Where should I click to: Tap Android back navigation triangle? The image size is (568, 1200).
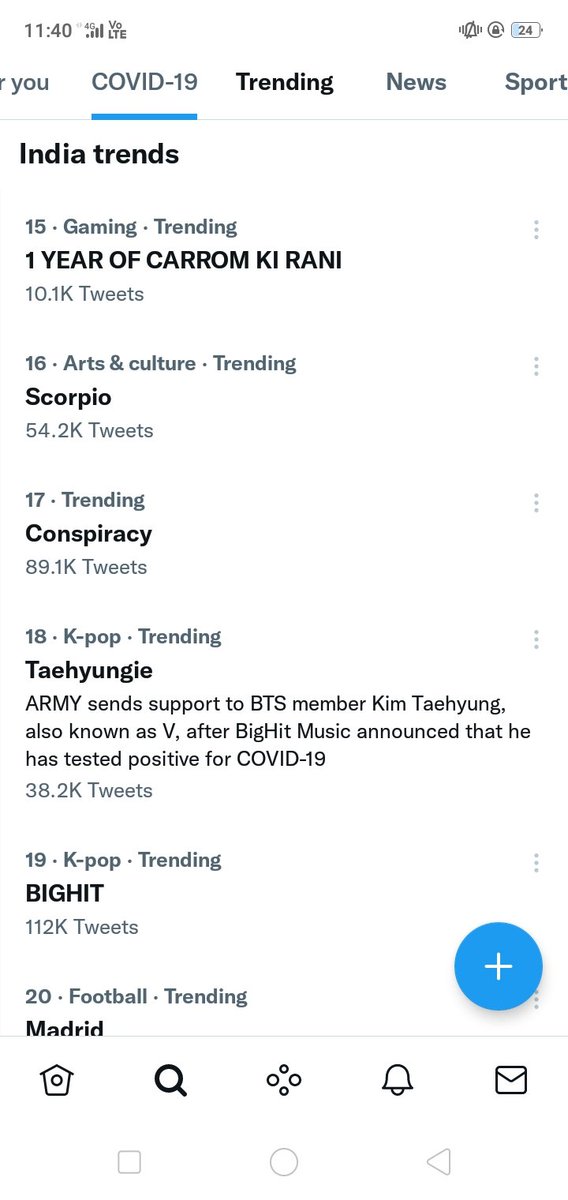coord(438,1162)
